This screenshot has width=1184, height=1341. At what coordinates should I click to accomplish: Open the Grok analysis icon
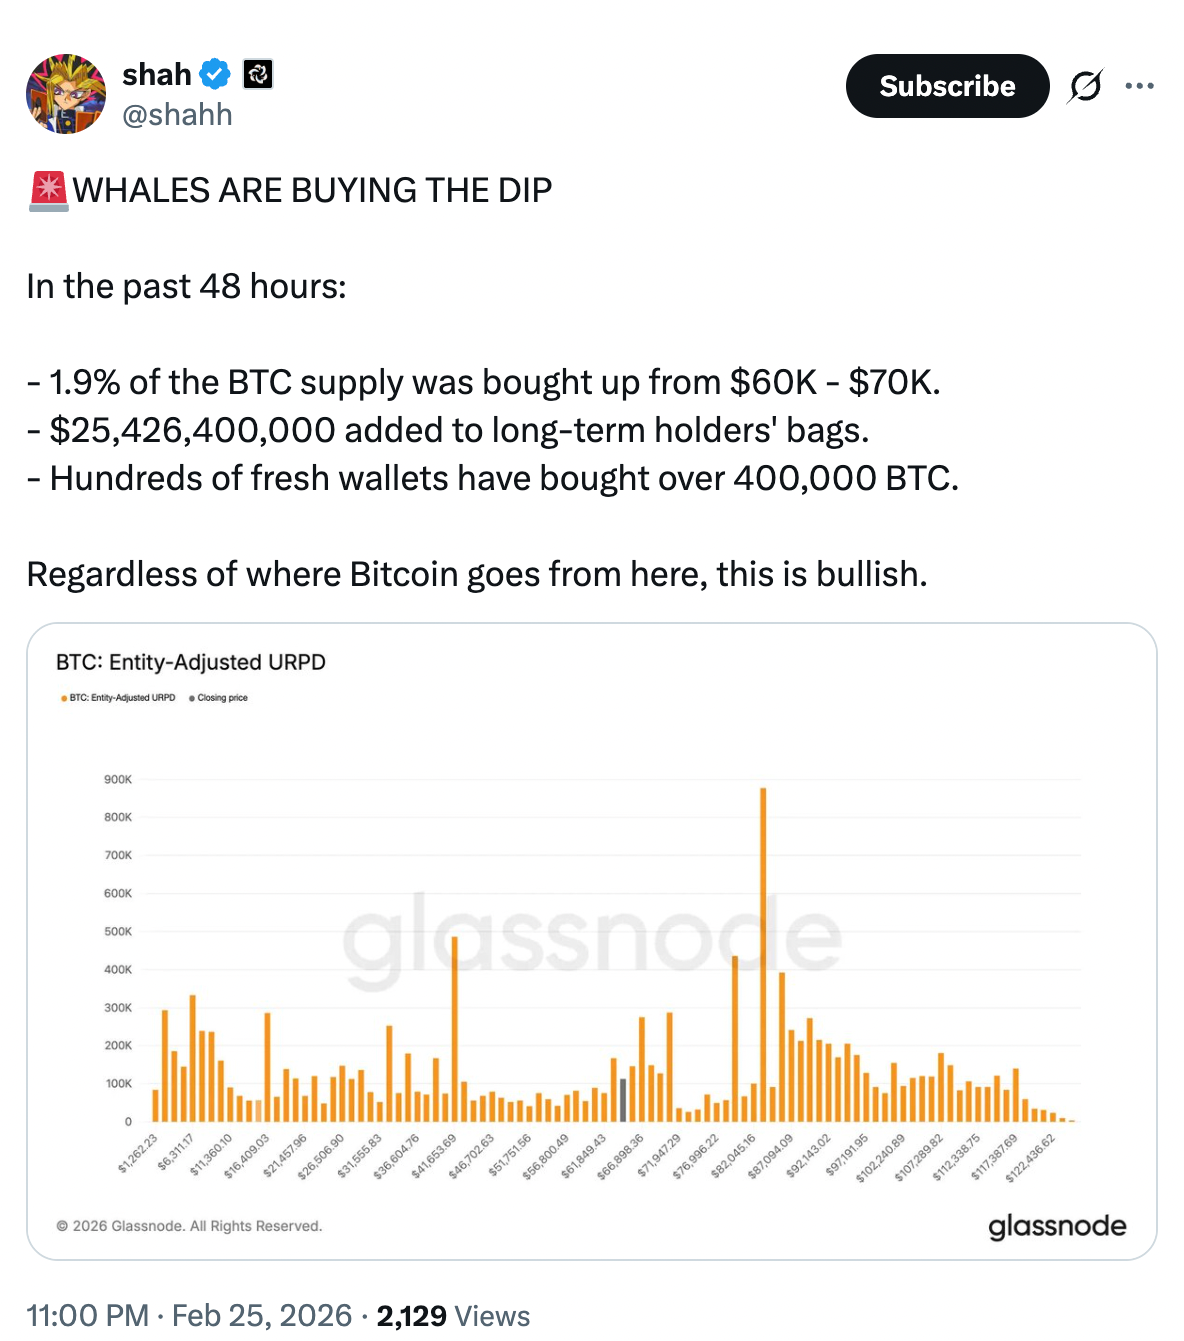[1086, 86]
